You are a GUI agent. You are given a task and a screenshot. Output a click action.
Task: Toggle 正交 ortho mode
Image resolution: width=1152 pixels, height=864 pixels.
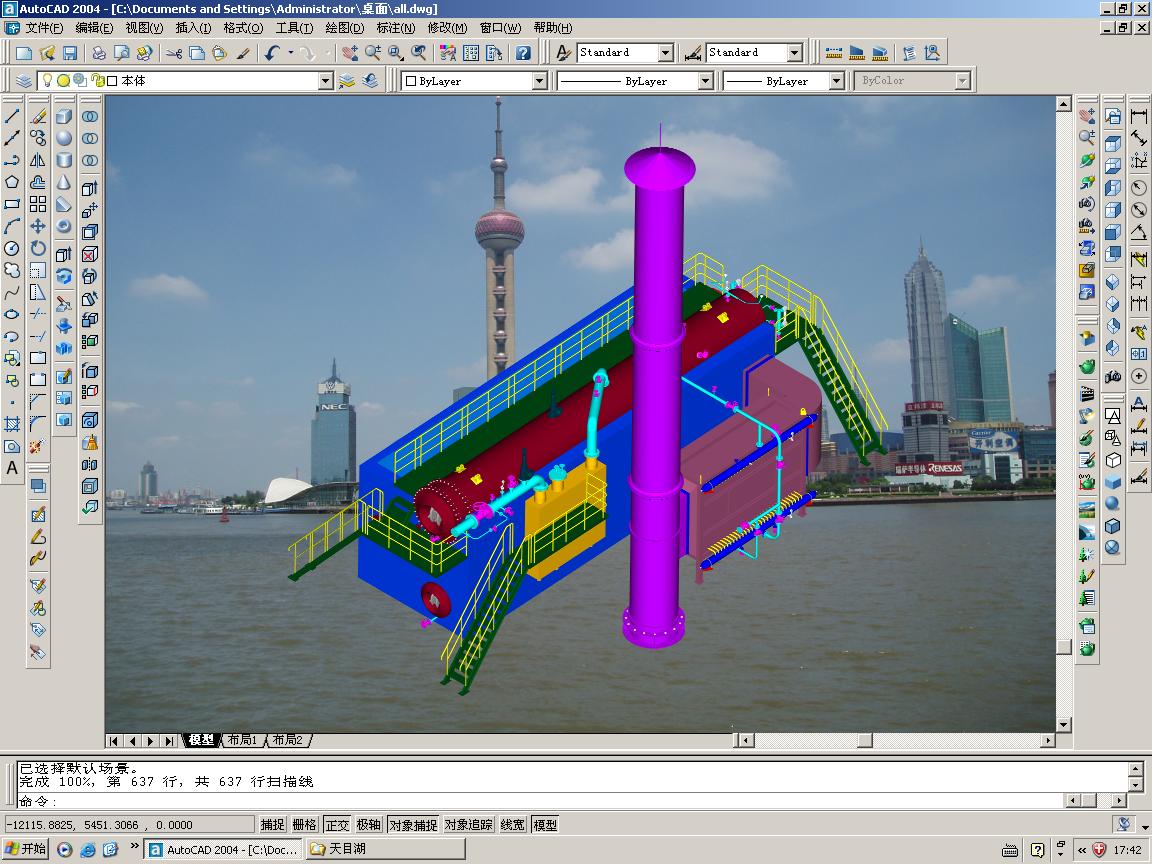(337, 825)
